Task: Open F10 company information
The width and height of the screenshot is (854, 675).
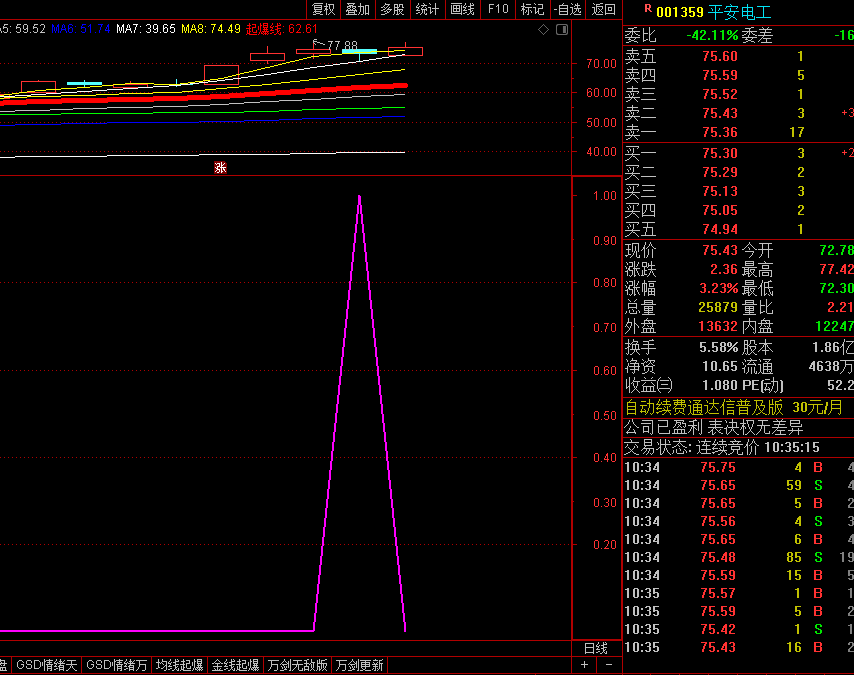Action: (x=497, y=9)
